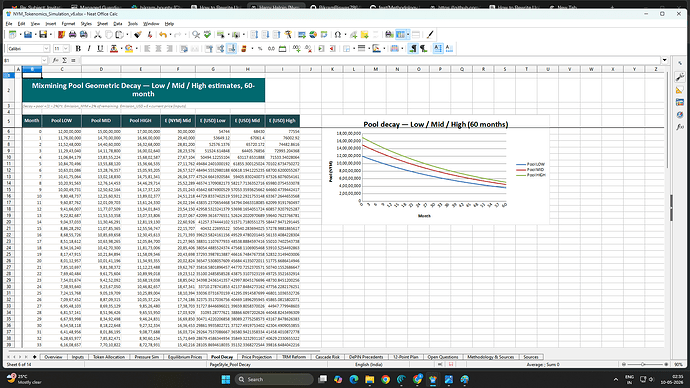The image size is (690, 388).
Task: Toggle wrap text
Action: pyautogui.click(x=184, y=48)
